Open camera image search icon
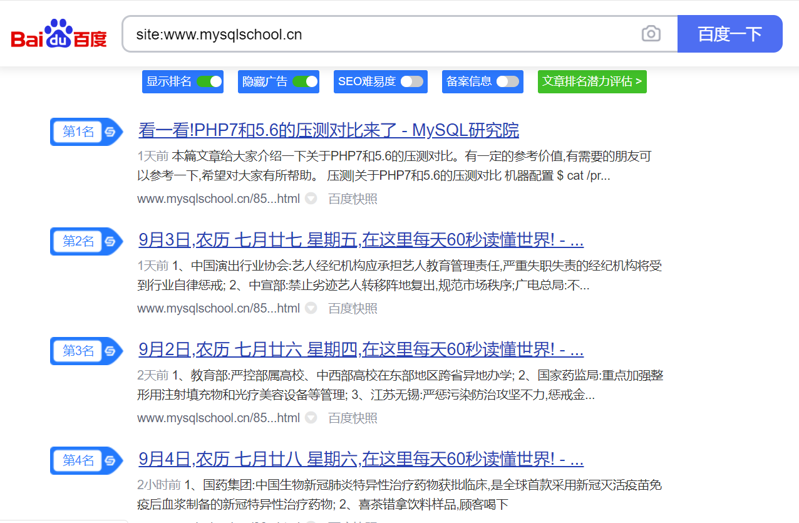799x523 pixels. 651,34
